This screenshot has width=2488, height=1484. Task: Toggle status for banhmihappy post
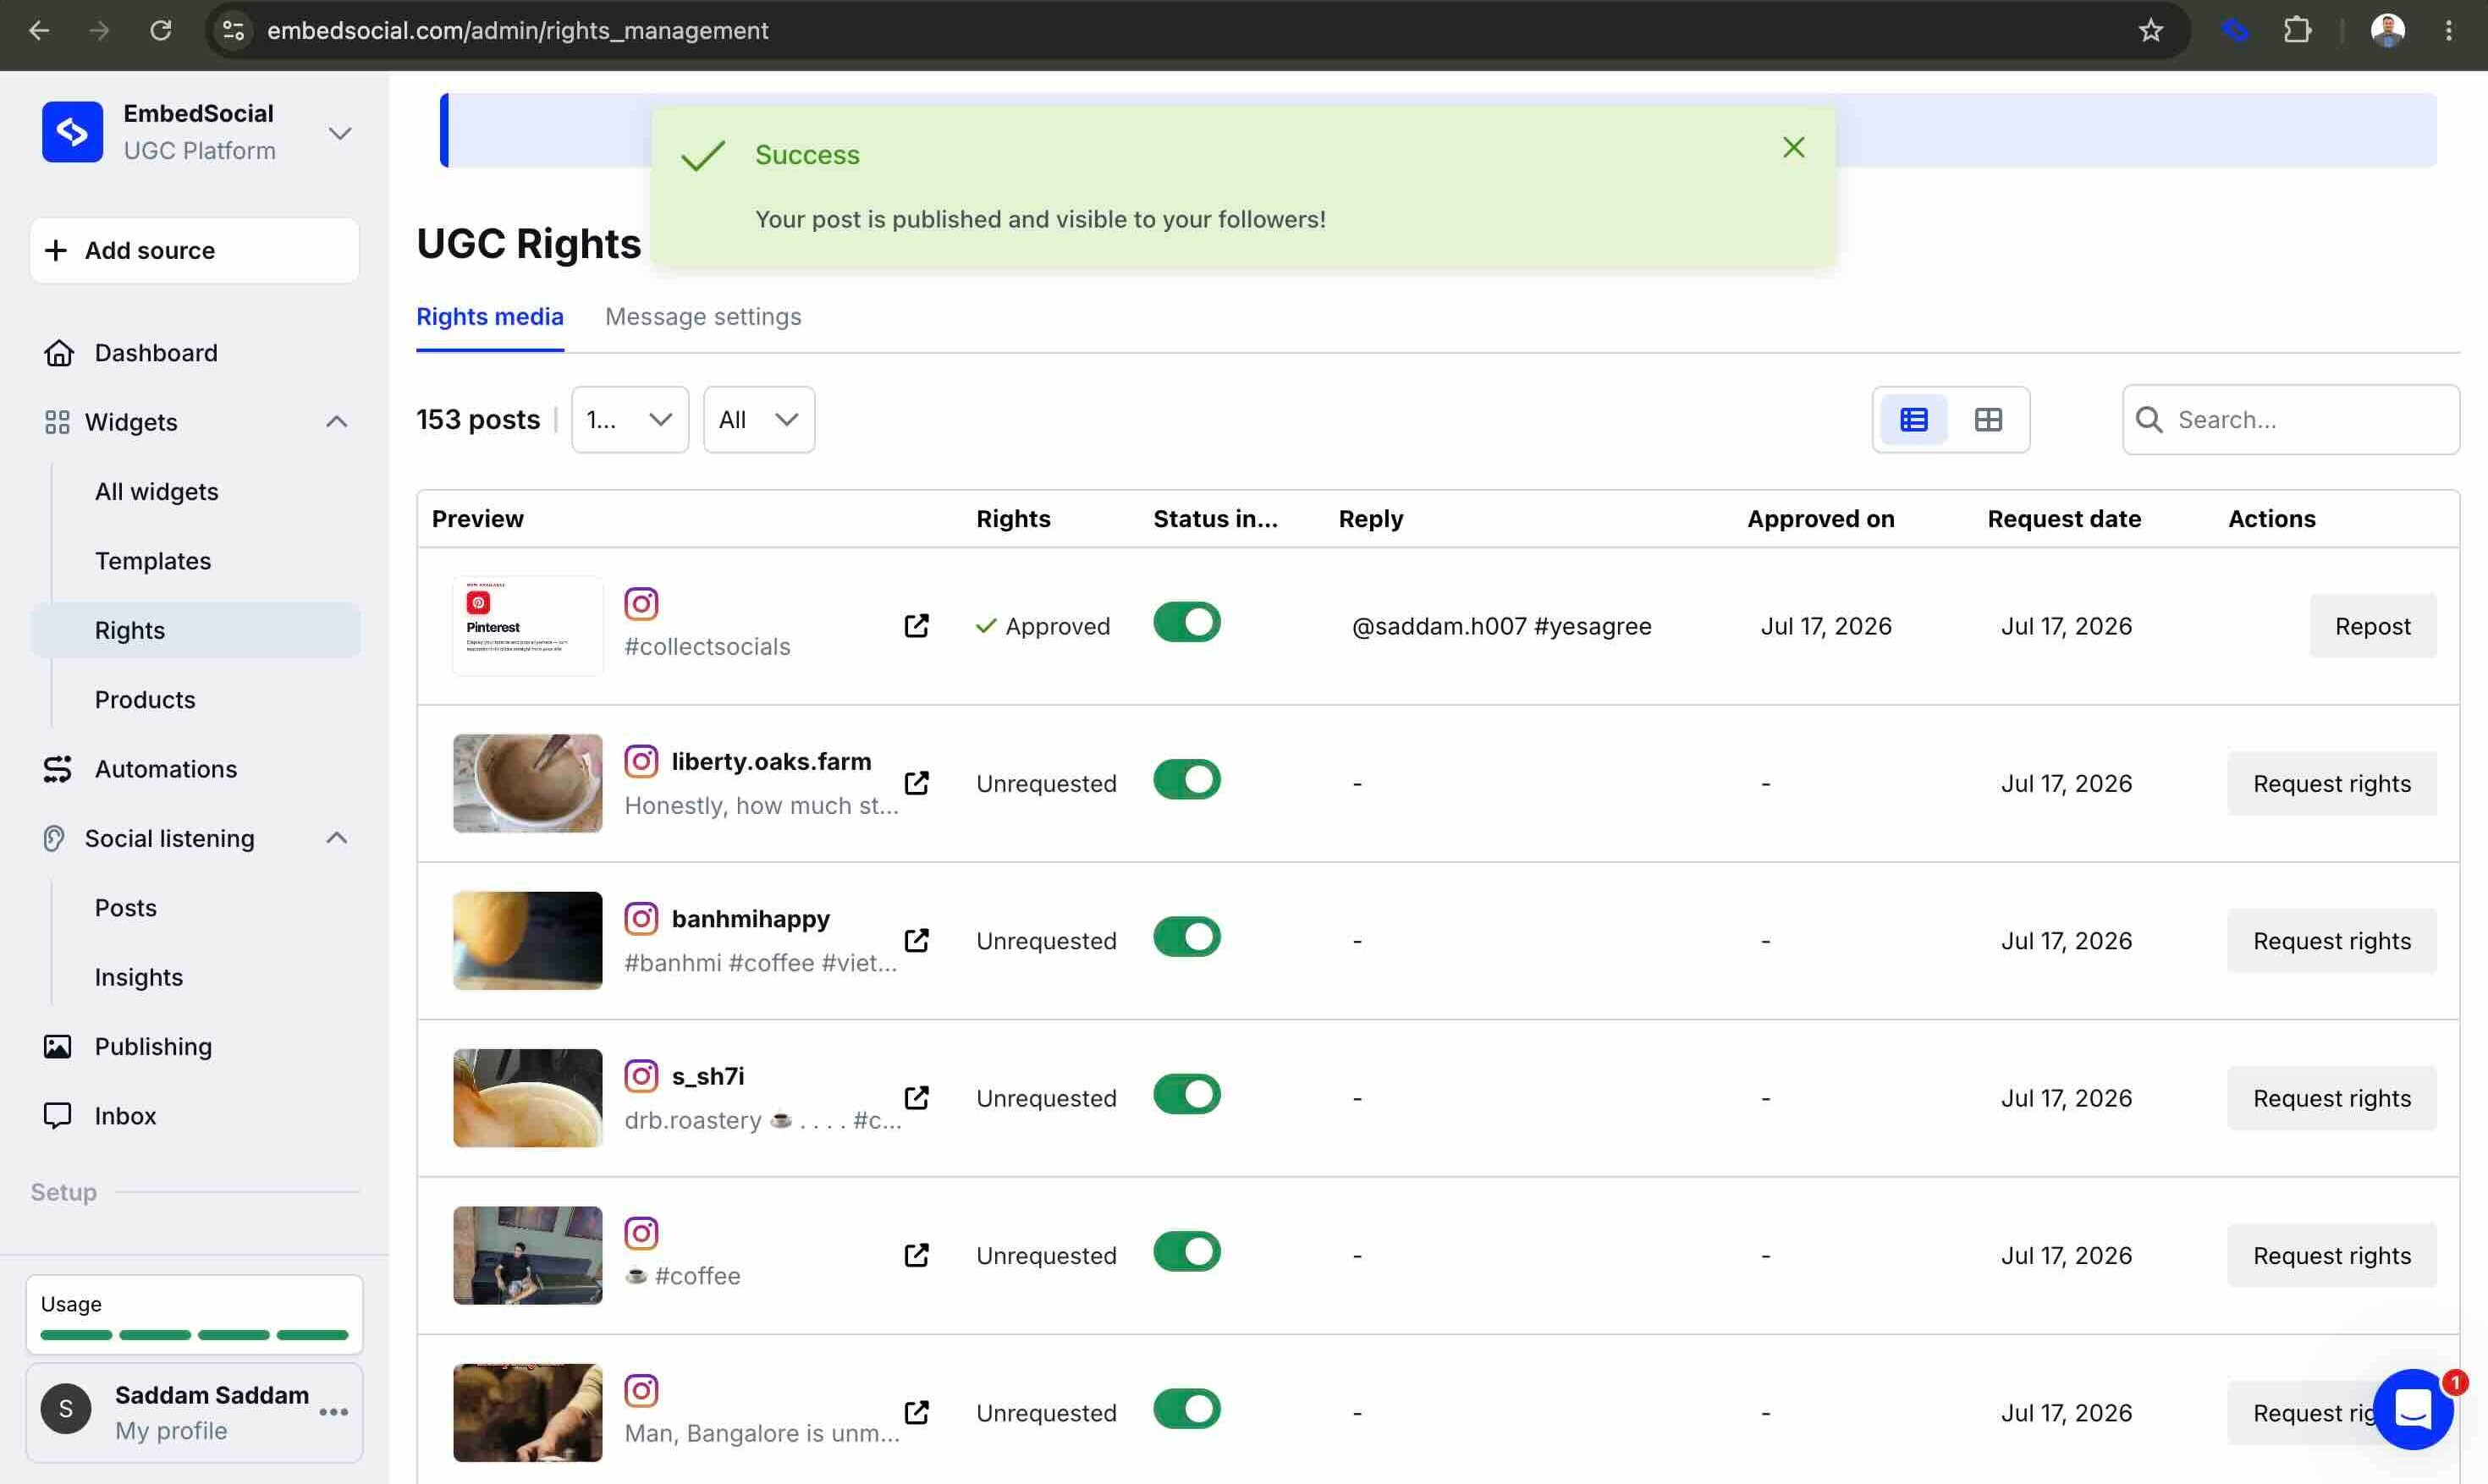[x=1187, y=937]
